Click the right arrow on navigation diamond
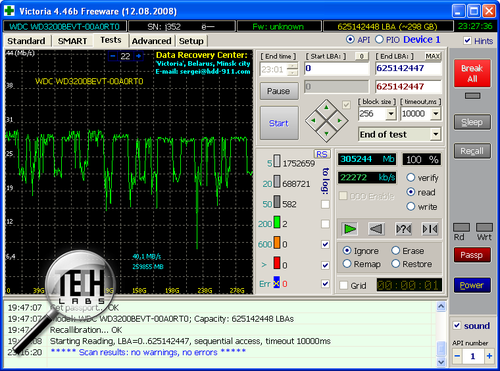 point(339,120)
